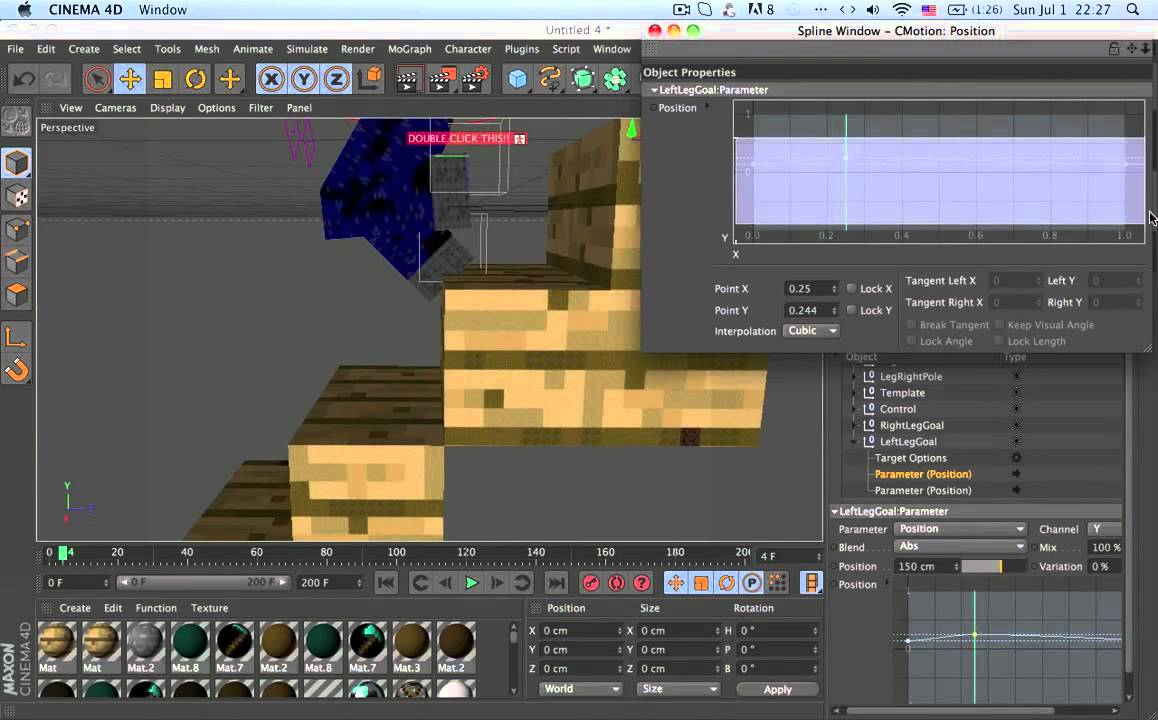1158x720 pixels.
Task: Toggle the snapping magnet icon
Action: point(16,370)
